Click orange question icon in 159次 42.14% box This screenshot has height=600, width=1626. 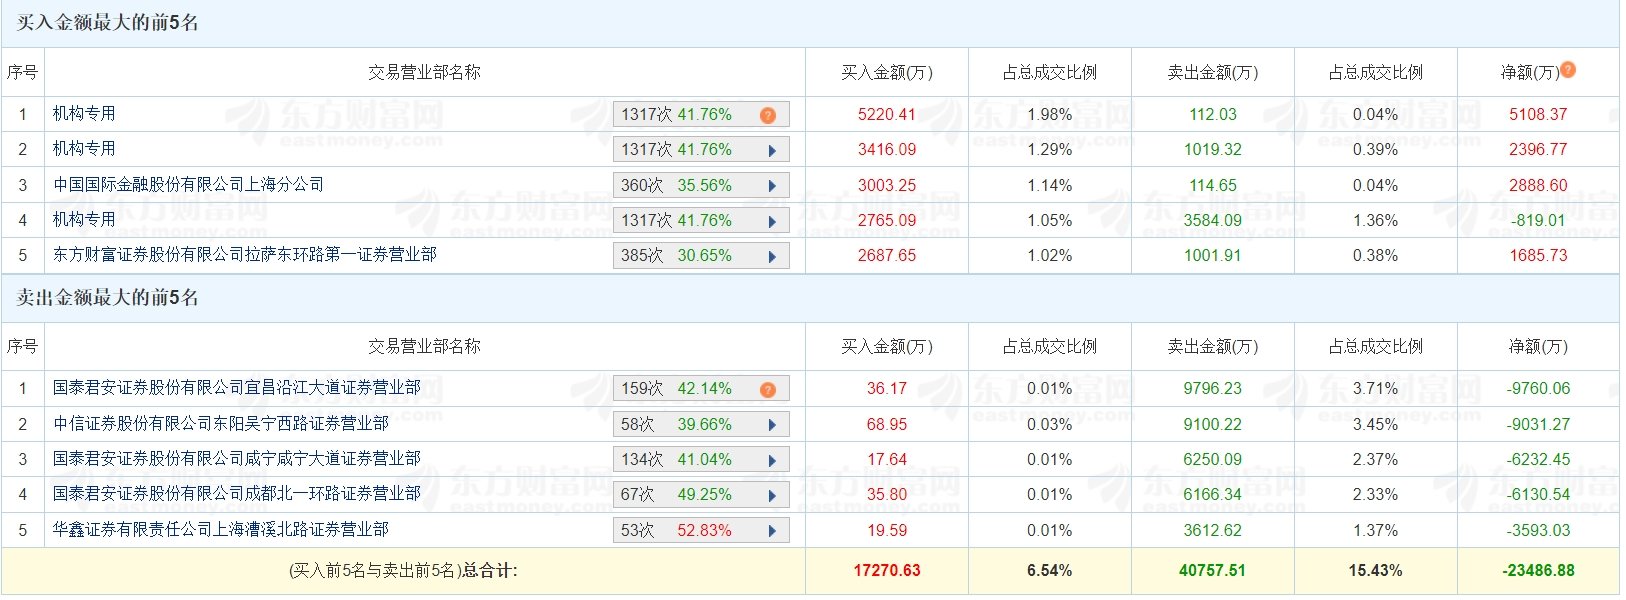coord(767,390)
